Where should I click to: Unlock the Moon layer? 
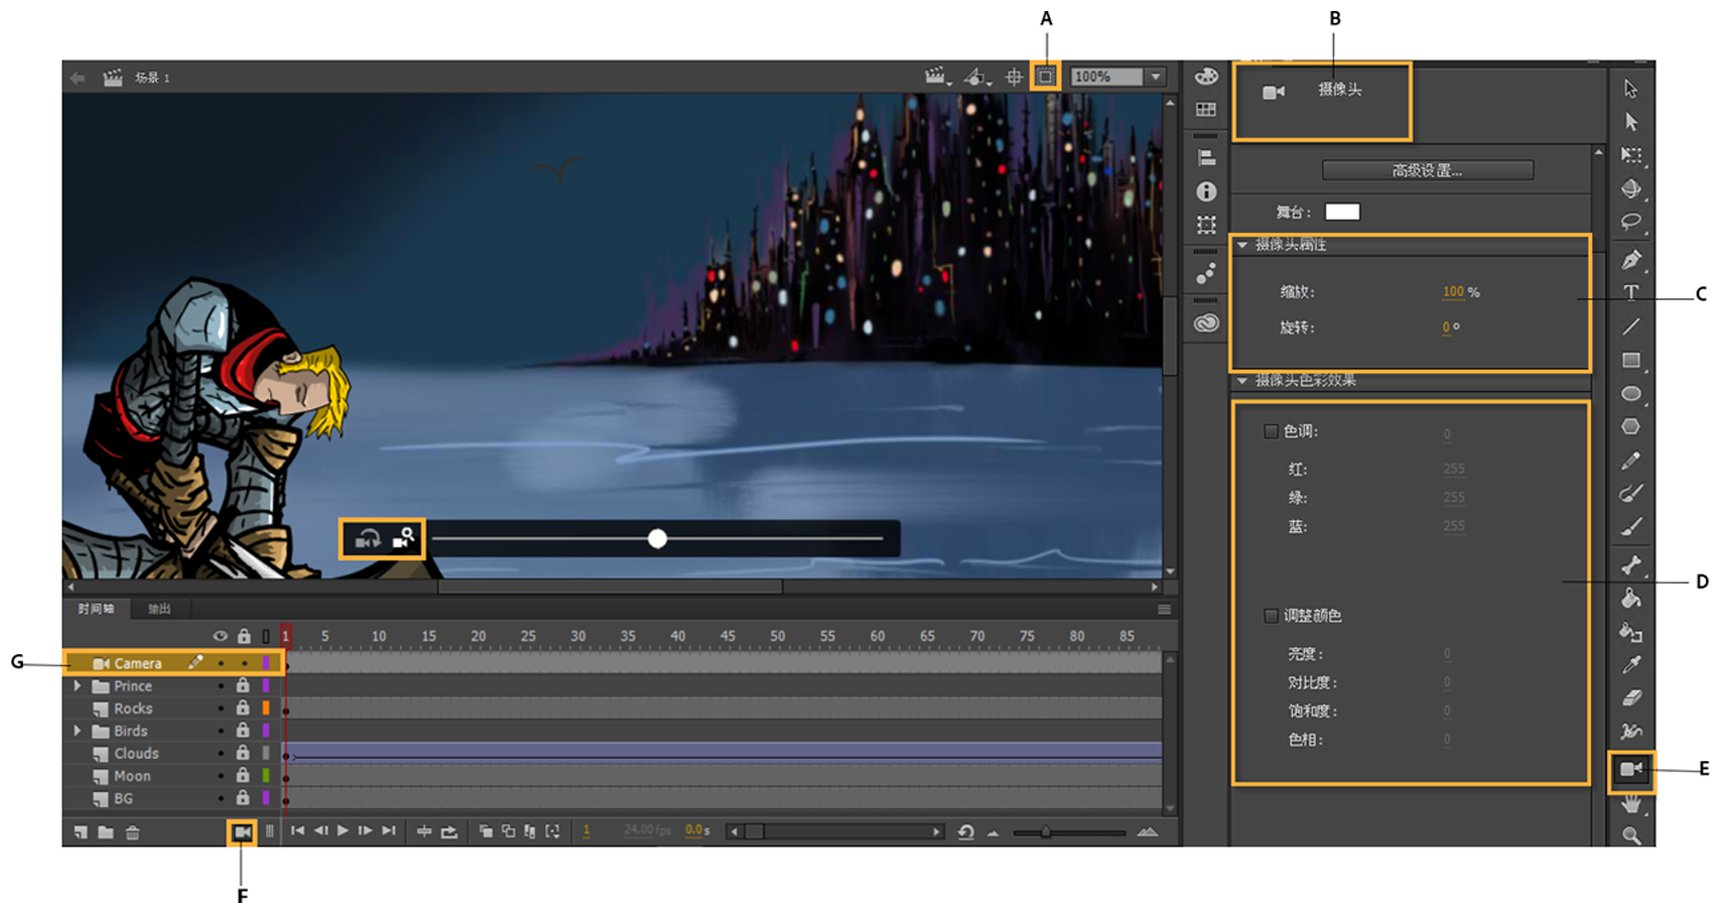[x=242, y=776]
